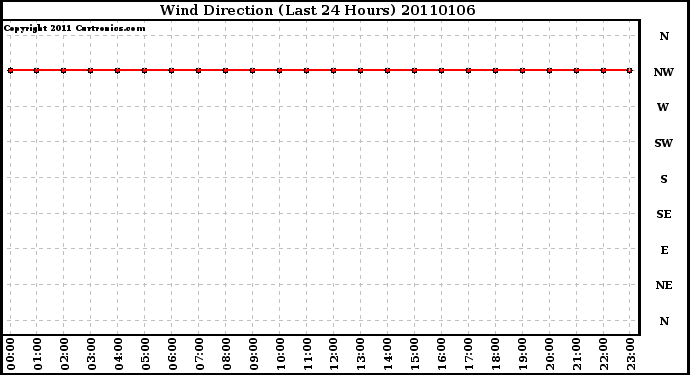The width and height of the screenshot is (690, 375).
Task: Click the 15:00 time axis label
Action: (415, 354)
